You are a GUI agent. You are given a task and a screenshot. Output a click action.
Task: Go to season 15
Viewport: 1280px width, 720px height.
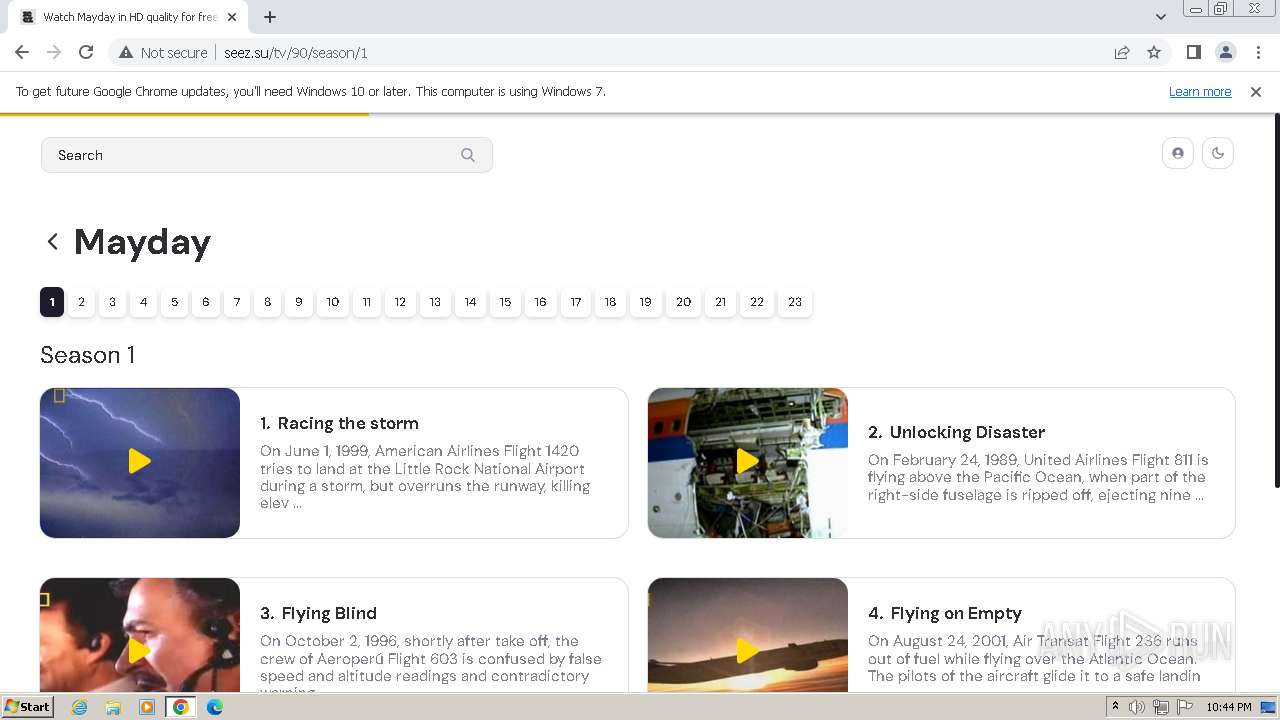tap(505, 302)
